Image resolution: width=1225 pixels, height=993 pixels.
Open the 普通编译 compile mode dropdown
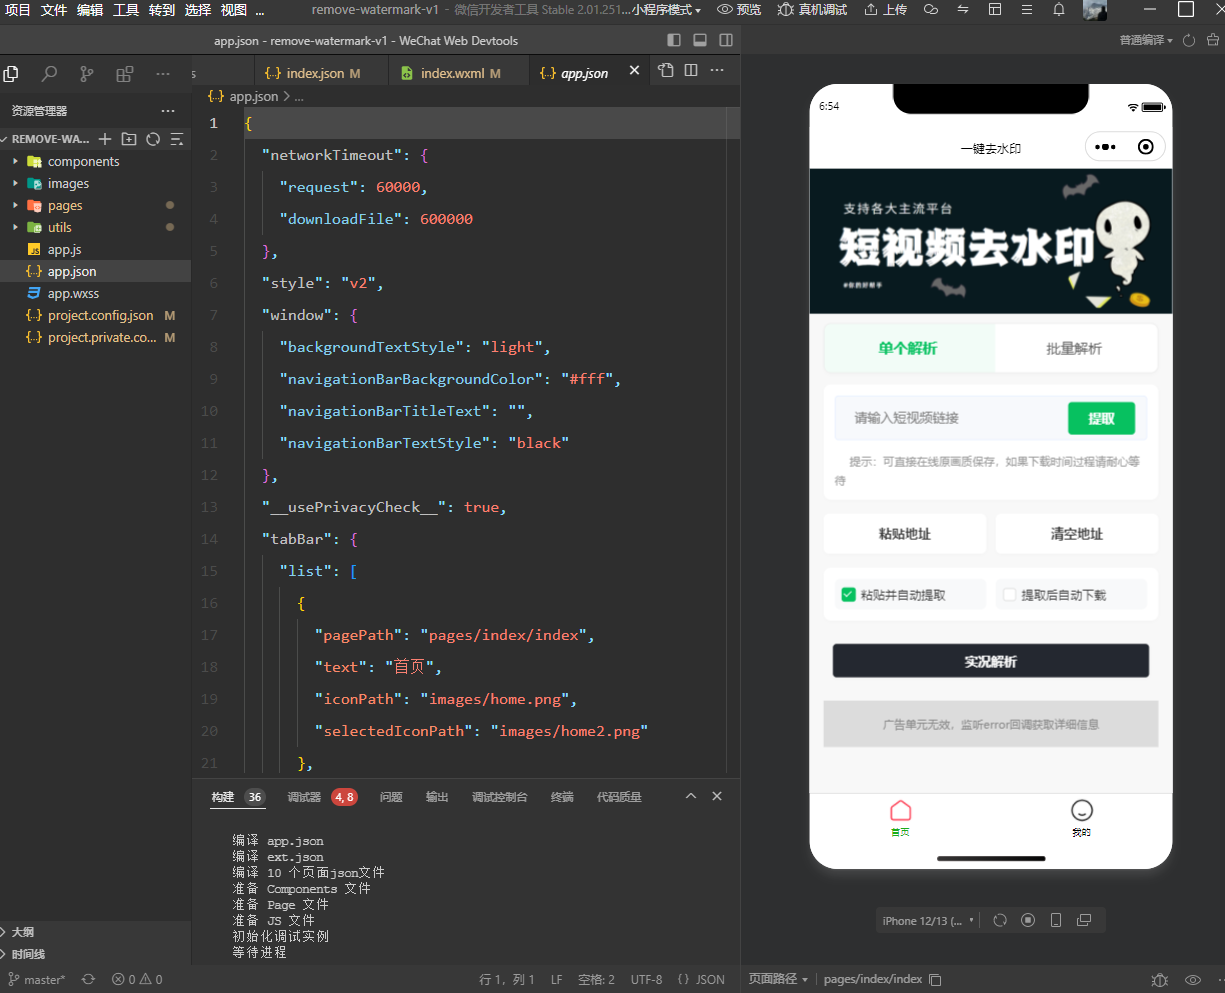point(1146,41)
